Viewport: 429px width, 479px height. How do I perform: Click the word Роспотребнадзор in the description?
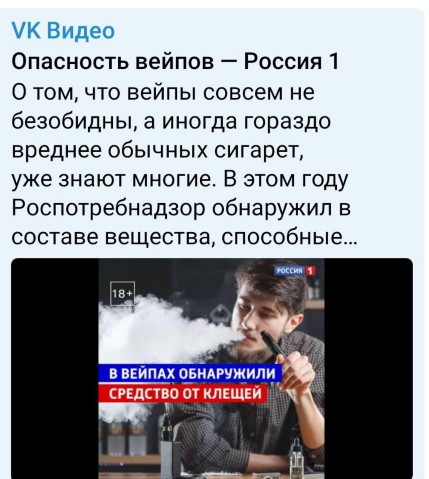(x=109, y=209)
